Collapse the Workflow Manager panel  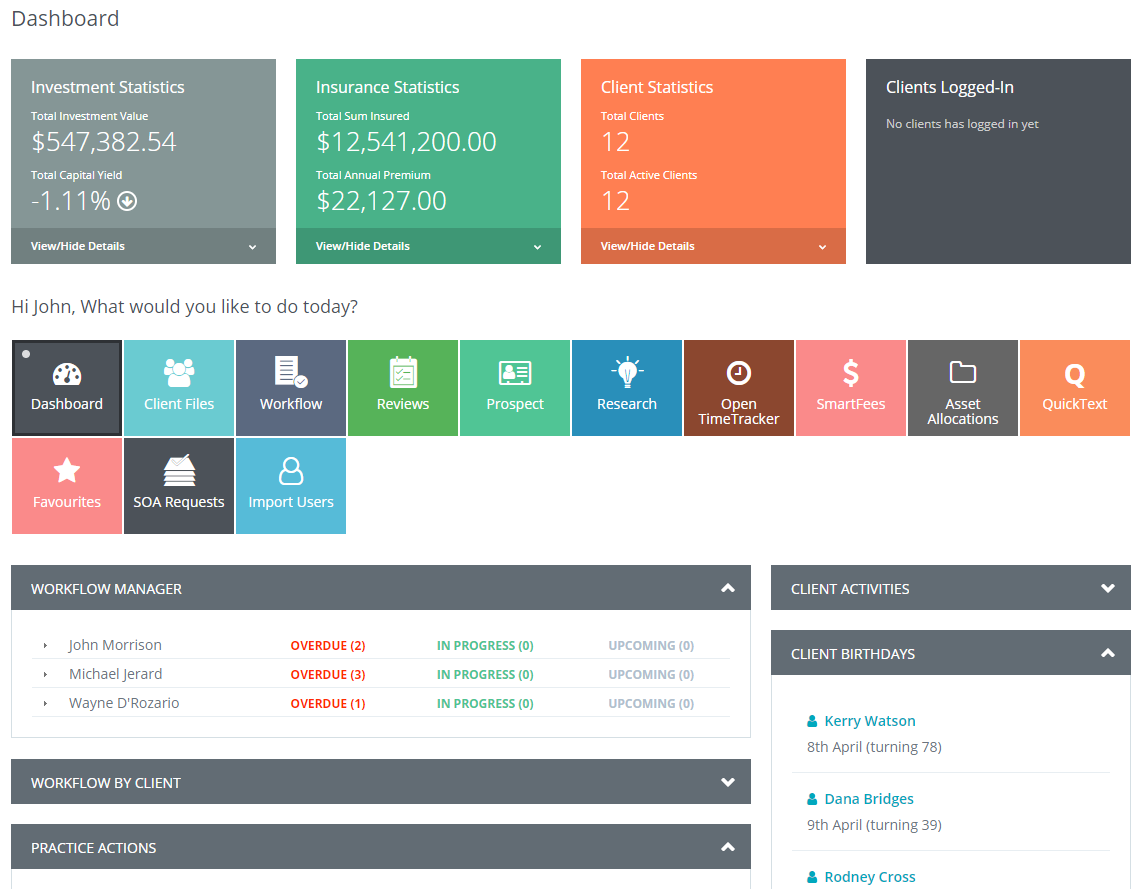727,589
